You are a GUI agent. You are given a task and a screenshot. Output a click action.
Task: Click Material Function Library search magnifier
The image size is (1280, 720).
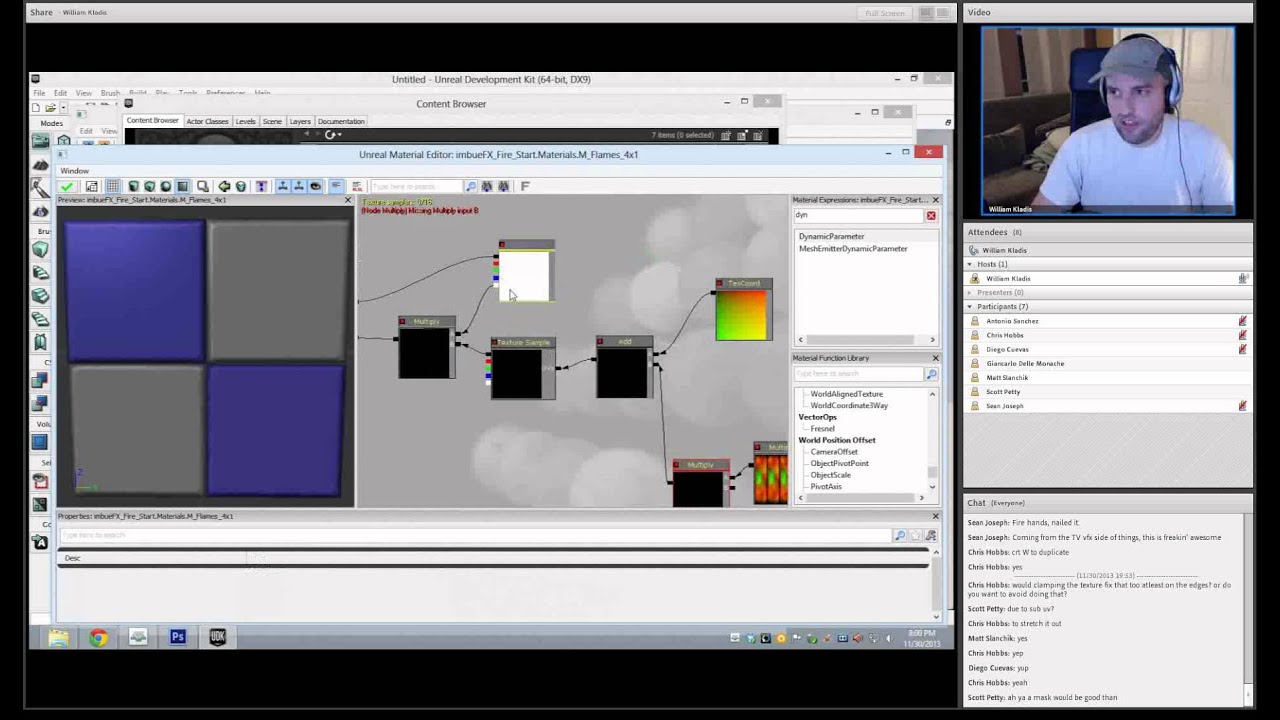click(931, 374)
